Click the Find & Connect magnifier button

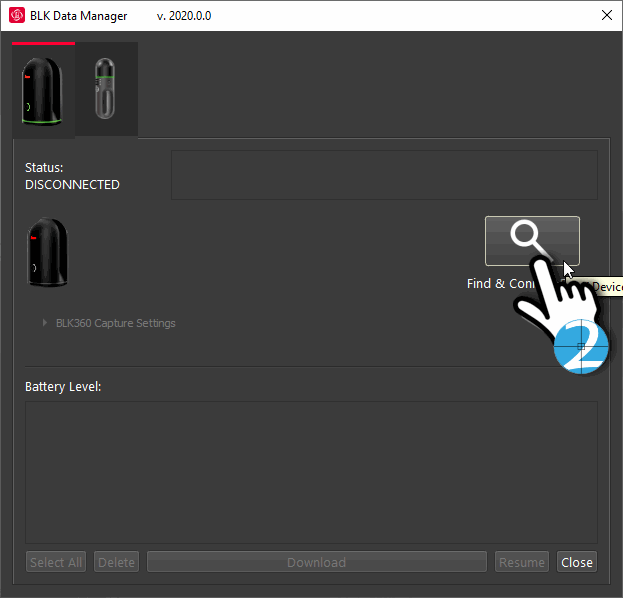(x=532, y=241)
